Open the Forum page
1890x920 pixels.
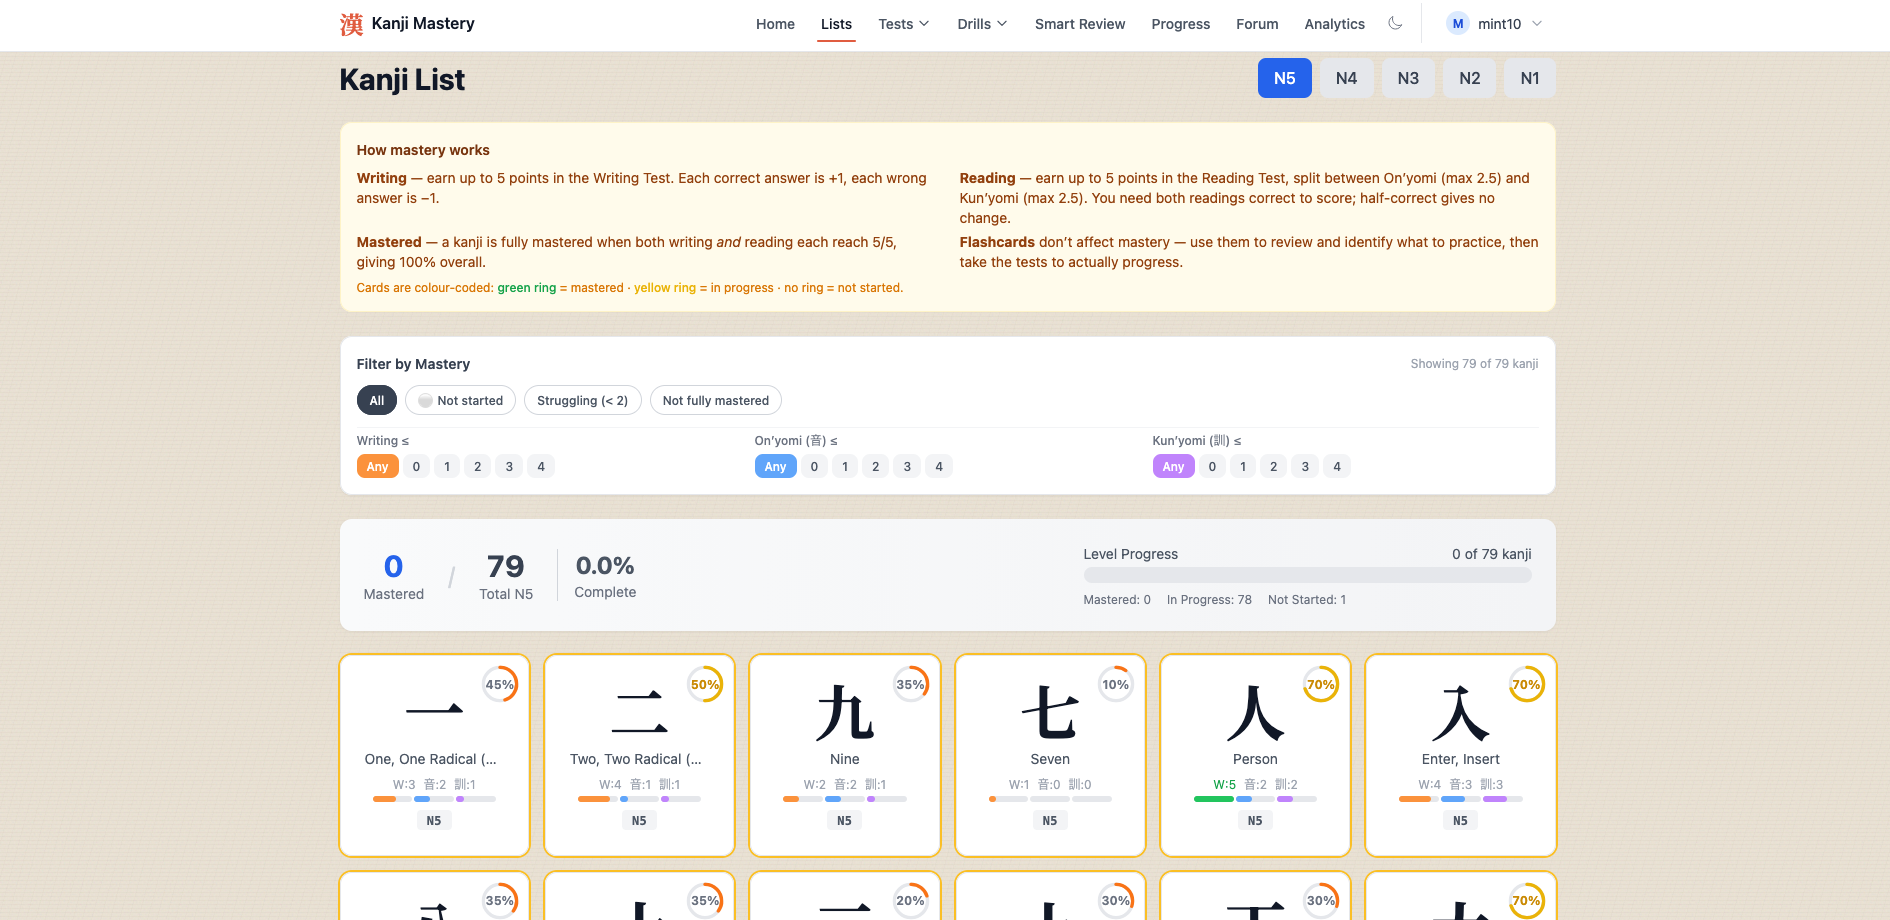tap(1257, 23)
